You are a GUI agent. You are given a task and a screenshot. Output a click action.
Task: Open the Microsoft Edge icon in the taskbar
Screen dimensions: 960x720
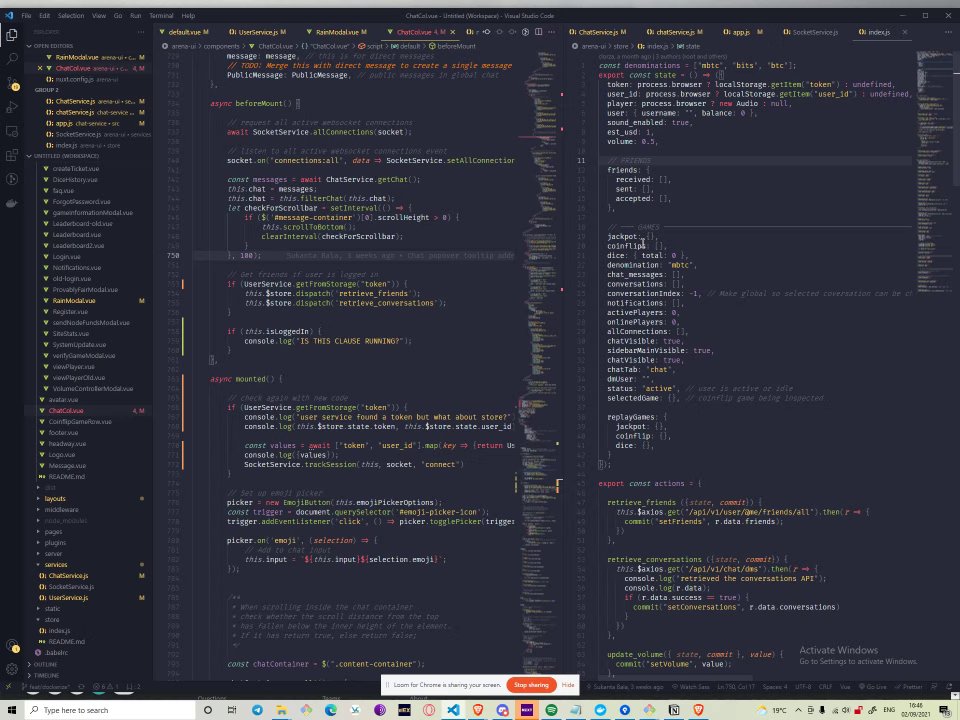[x=331, y=710]
